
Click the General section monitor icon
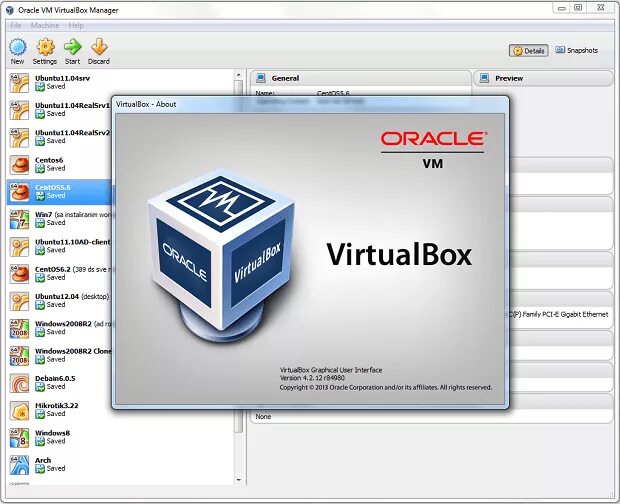click(261, 78)
